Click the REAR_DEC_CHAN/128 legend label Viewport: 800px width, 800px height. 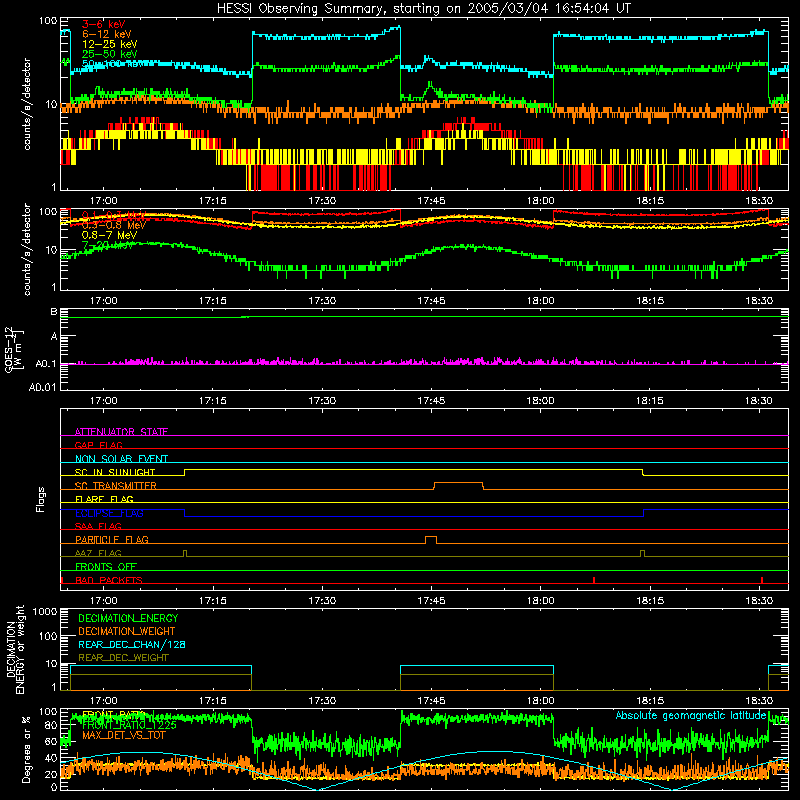pyautogui.click(x=132, y=644)
